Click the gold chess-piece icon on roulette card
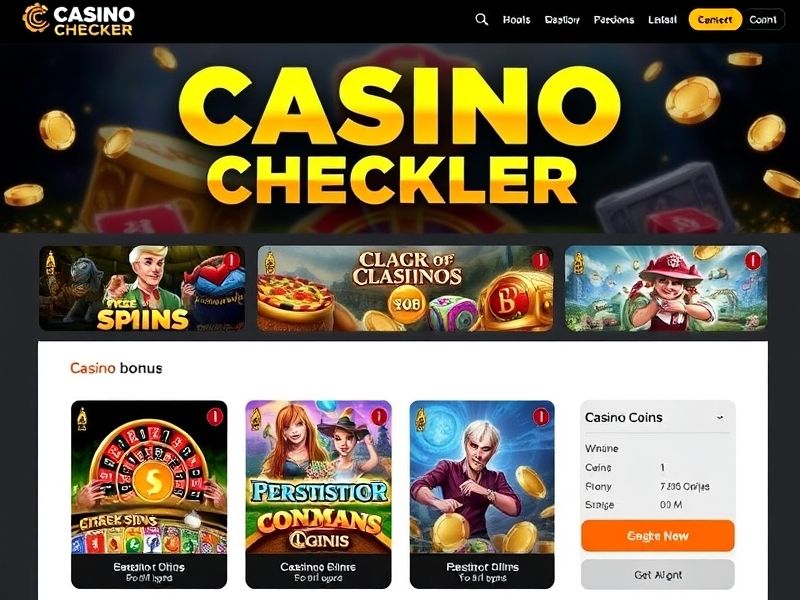 tap(82, 419)
